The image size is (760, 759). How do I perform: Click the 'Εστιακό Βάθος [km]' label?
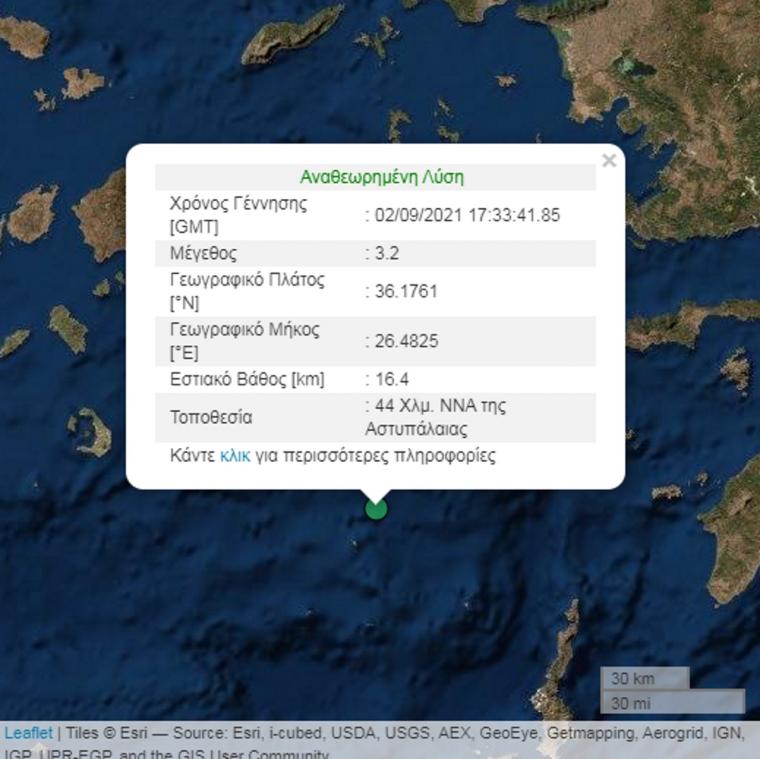(x=247, y=379)
